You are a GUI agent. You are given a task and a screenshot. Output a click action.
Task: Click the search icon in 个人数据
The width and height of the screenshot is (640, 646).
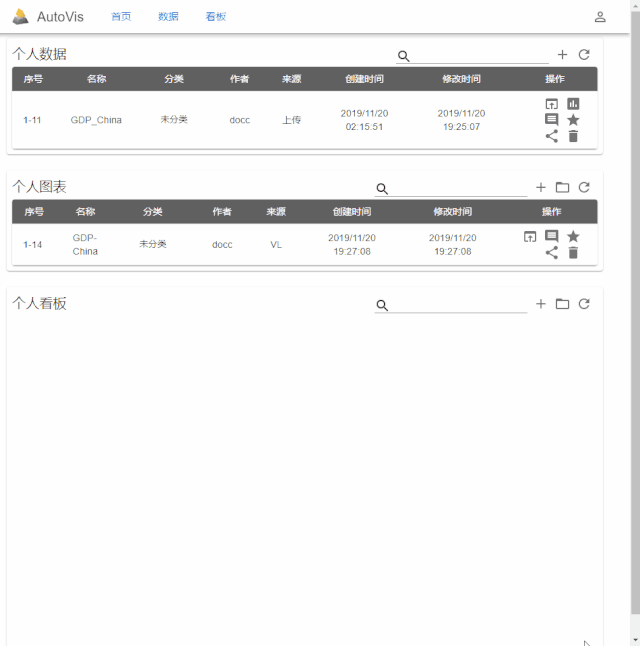[x=403, y=56]
